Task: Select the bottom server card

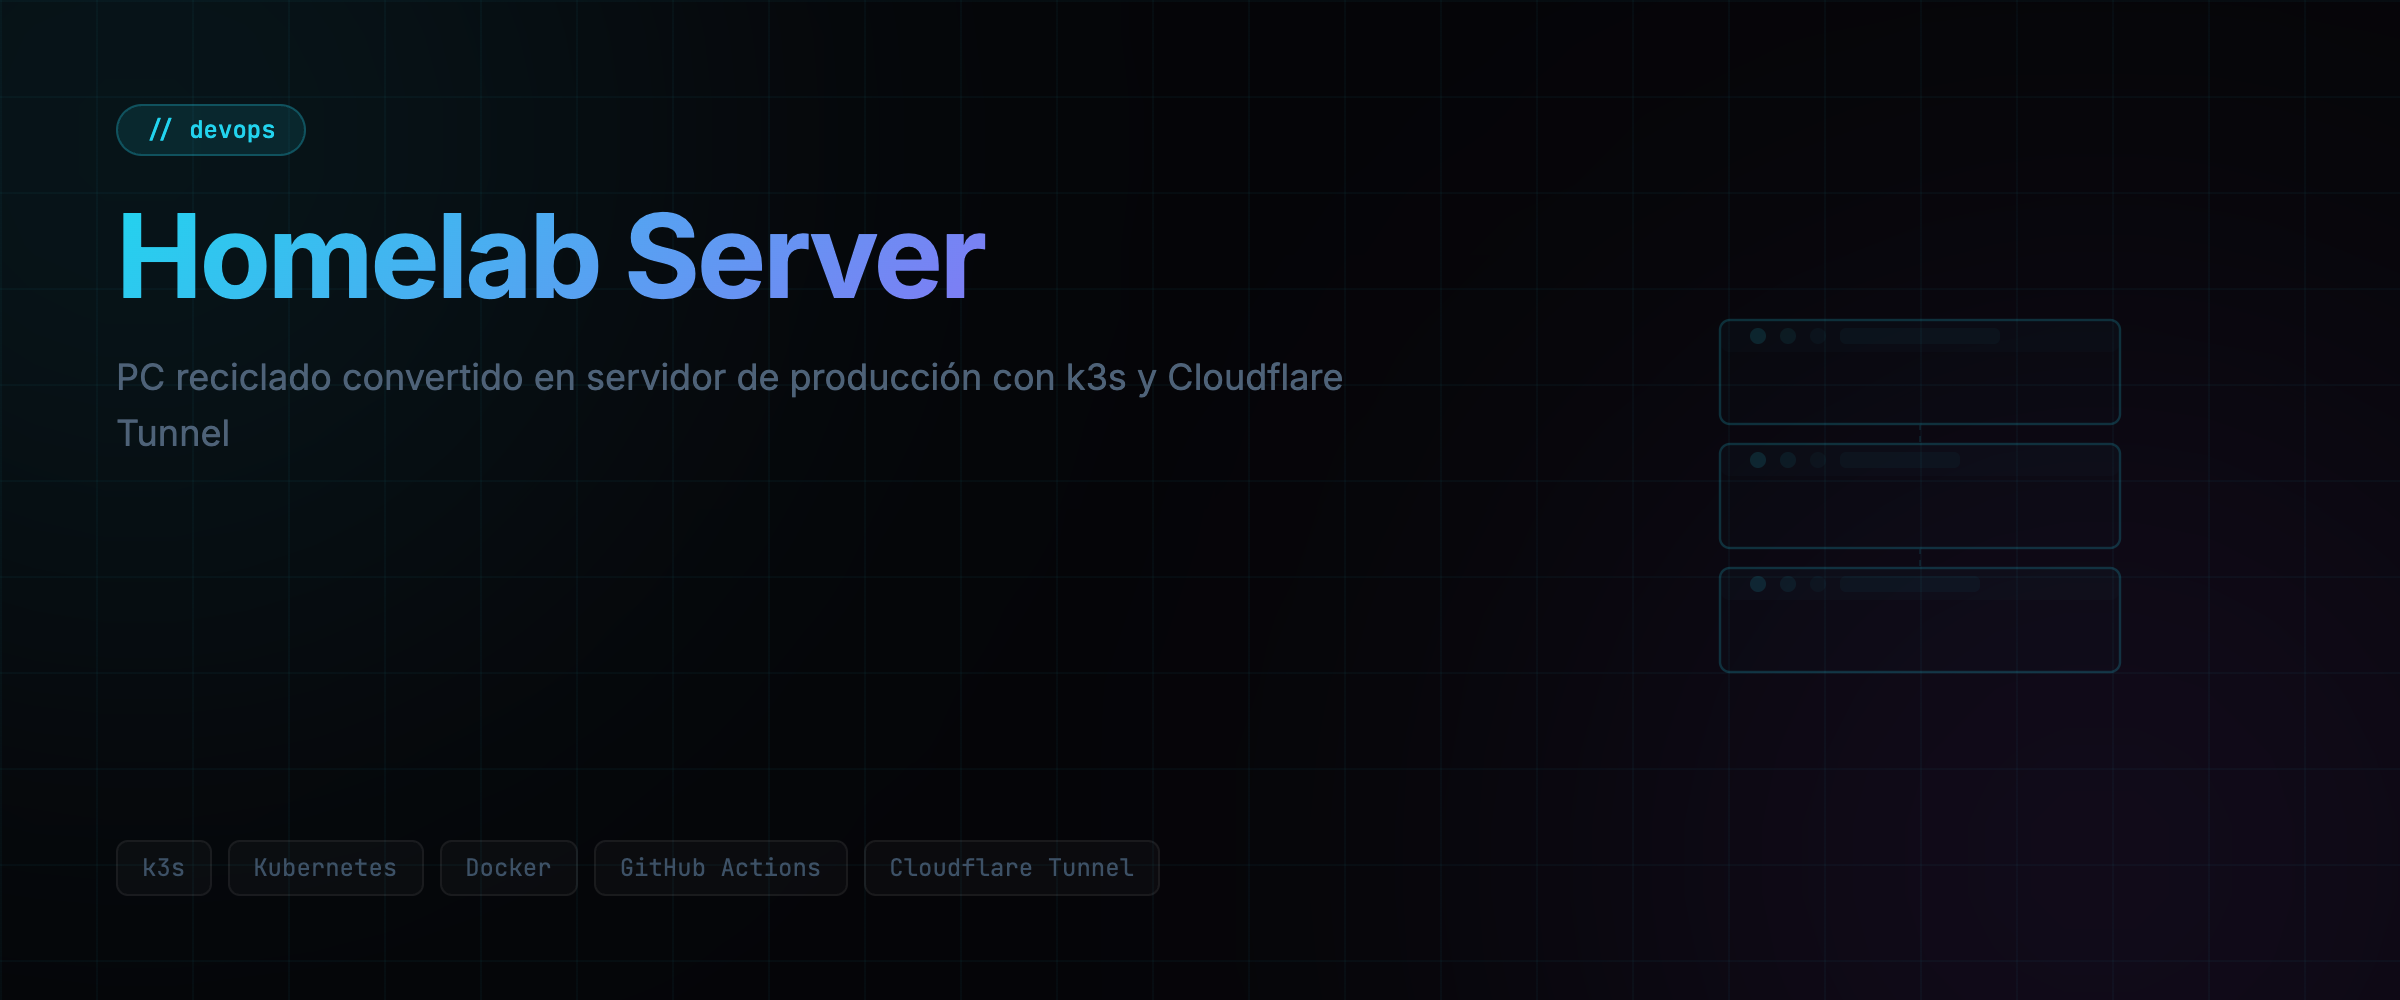Action: [x=1920, y=620]
